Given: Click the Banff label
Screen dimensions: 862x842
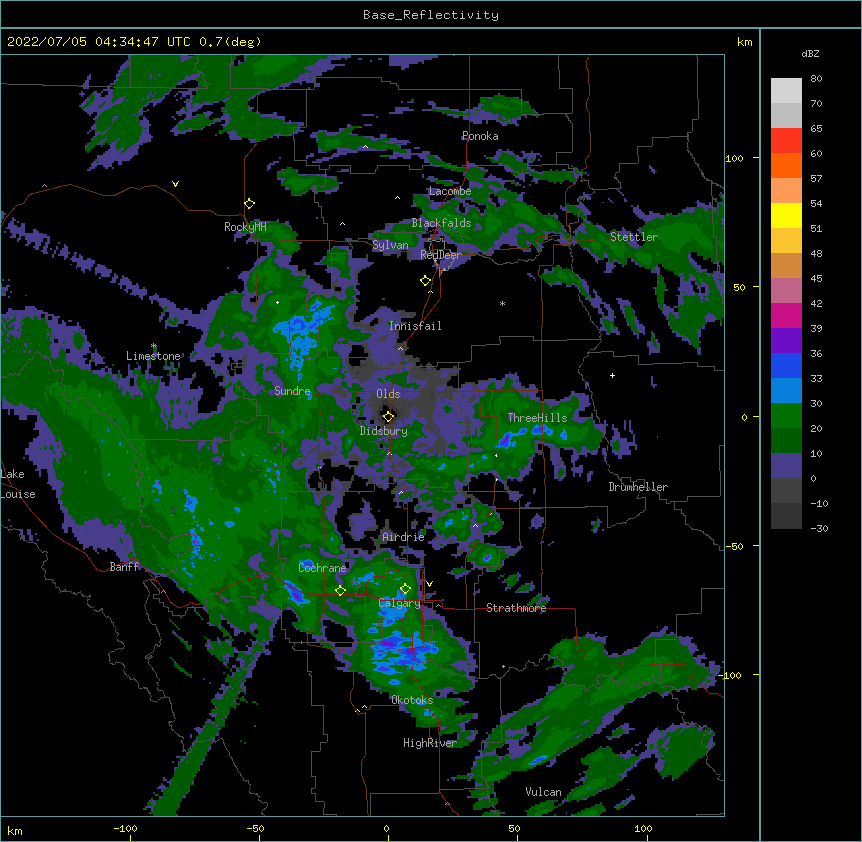Looking at the screenshot, I should (124, 567).
